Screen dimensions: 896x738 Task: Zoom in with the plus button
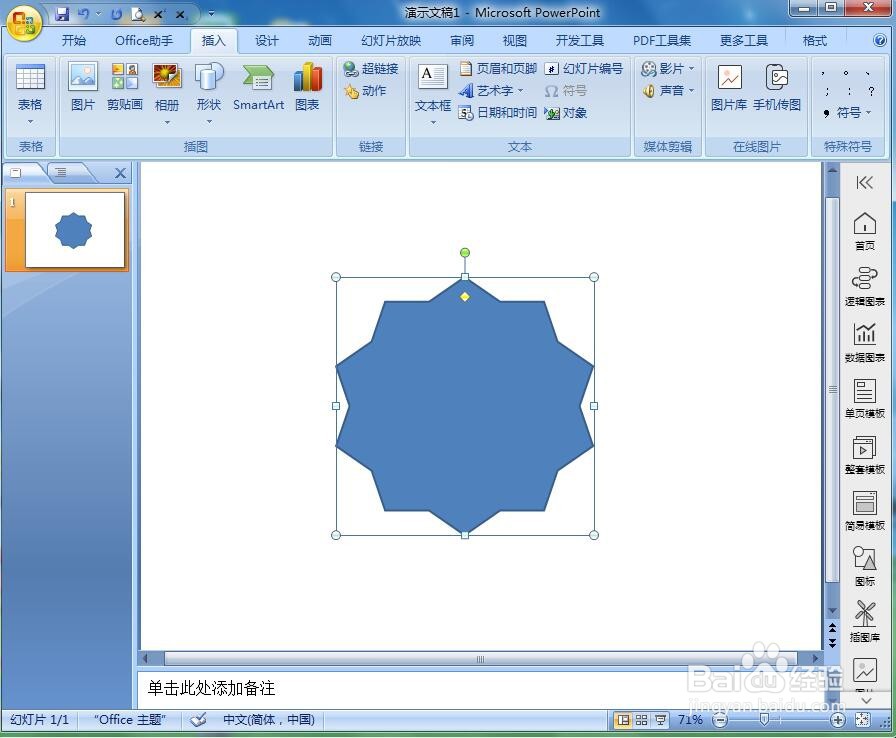point(838,720)
